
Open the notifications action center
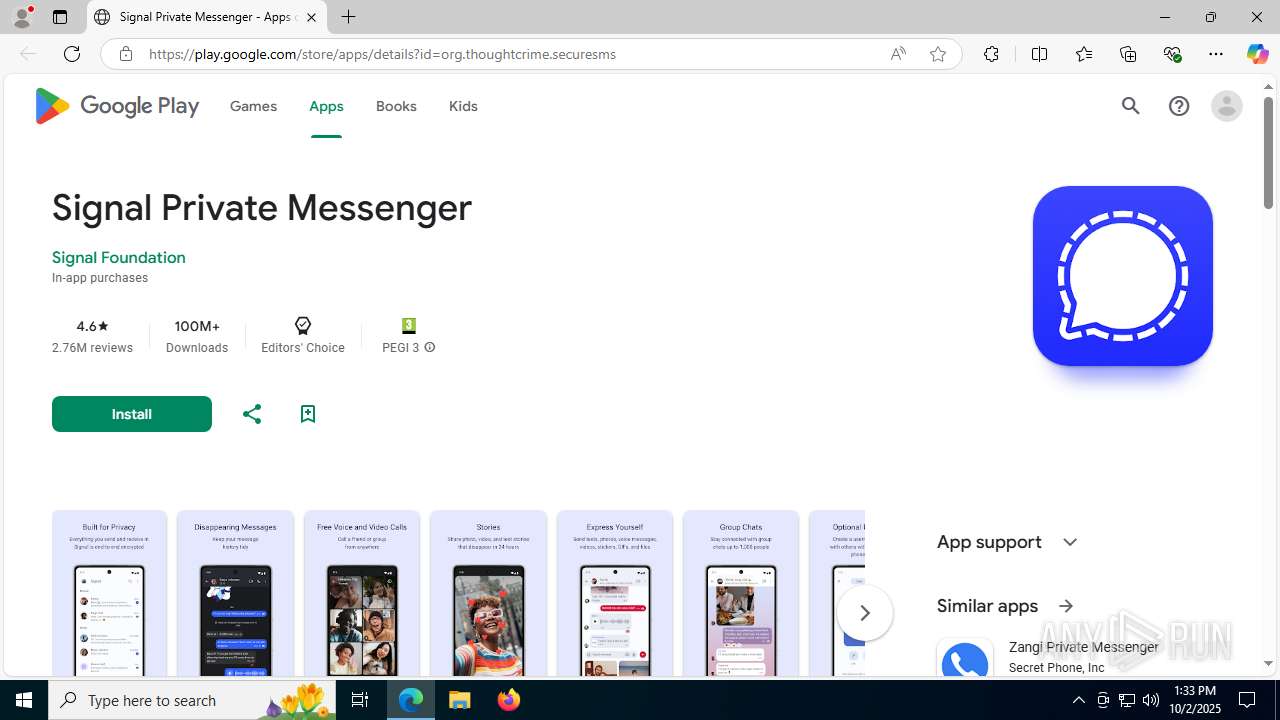(1248, 700)
